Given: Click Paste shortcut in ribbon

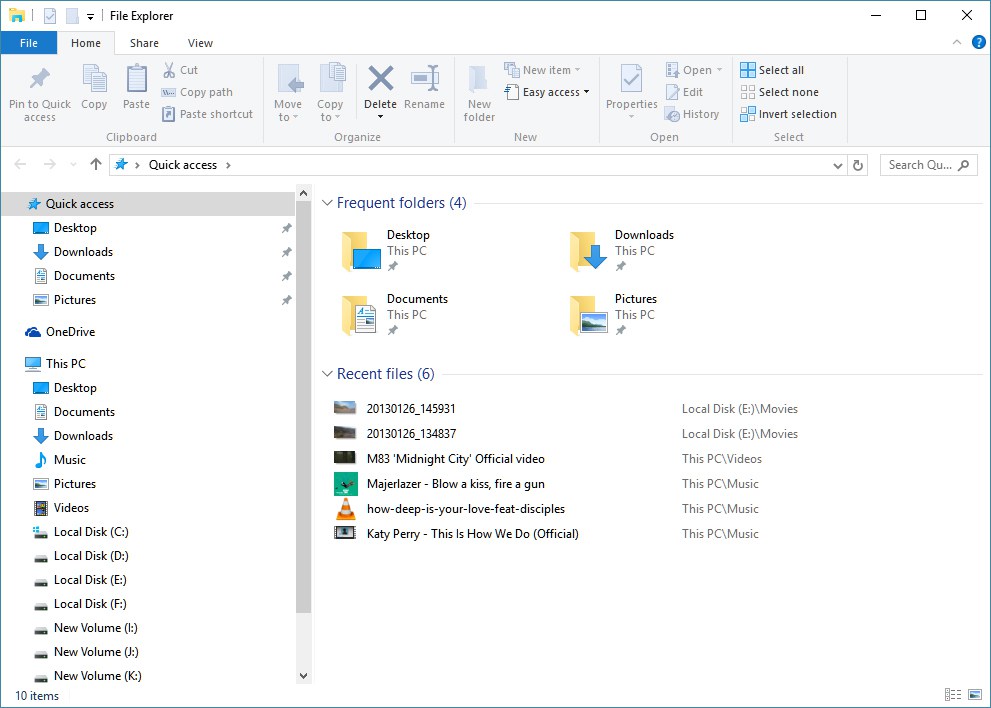Looking at the screenshot, I should point(207,114).
